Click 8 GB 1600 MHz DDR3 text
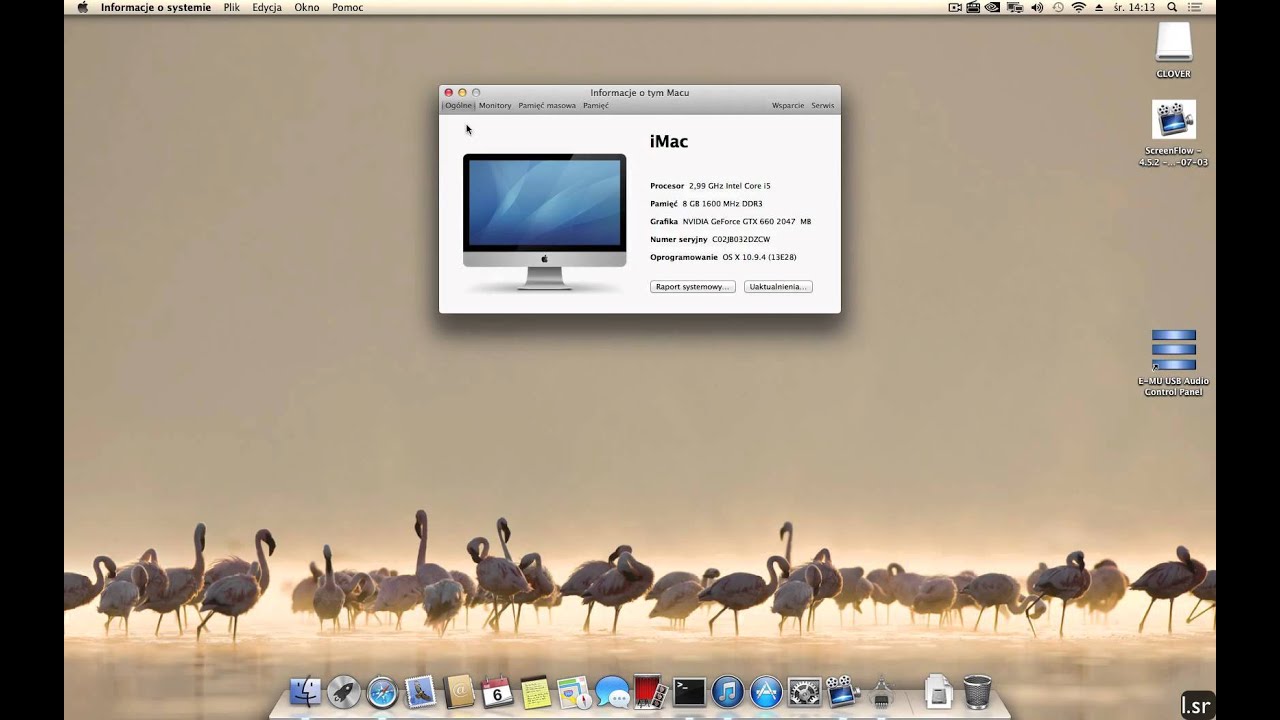 point(722,204)
